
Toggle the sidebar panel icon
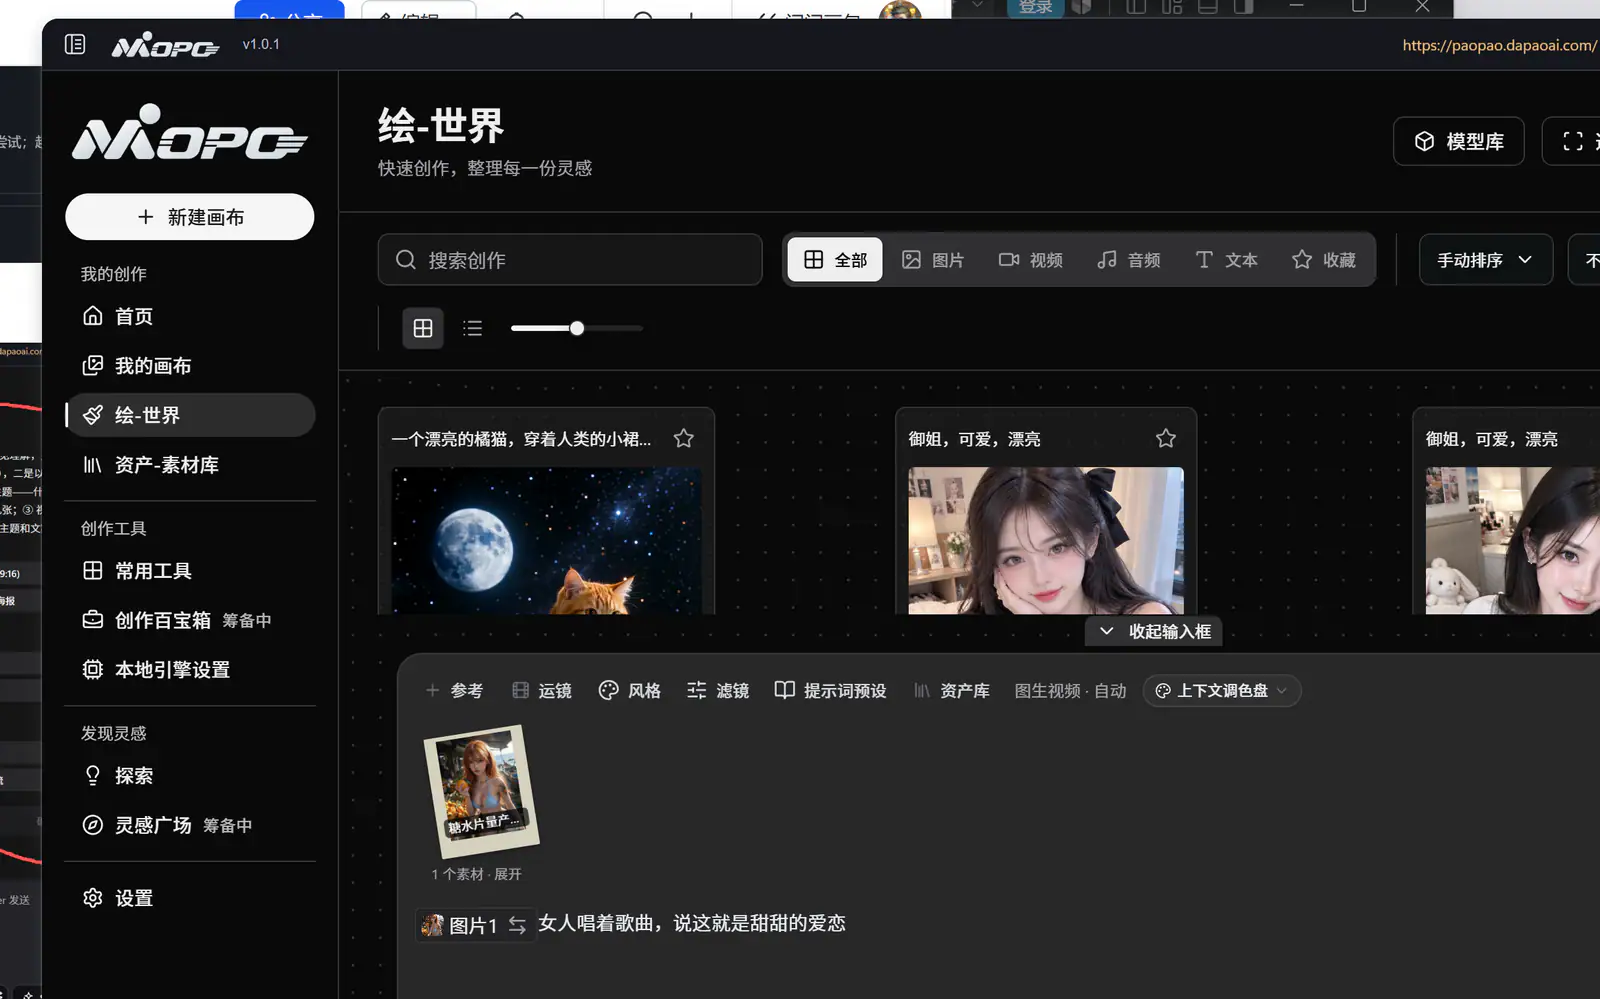pyautogui.click(x=75, y=44)
